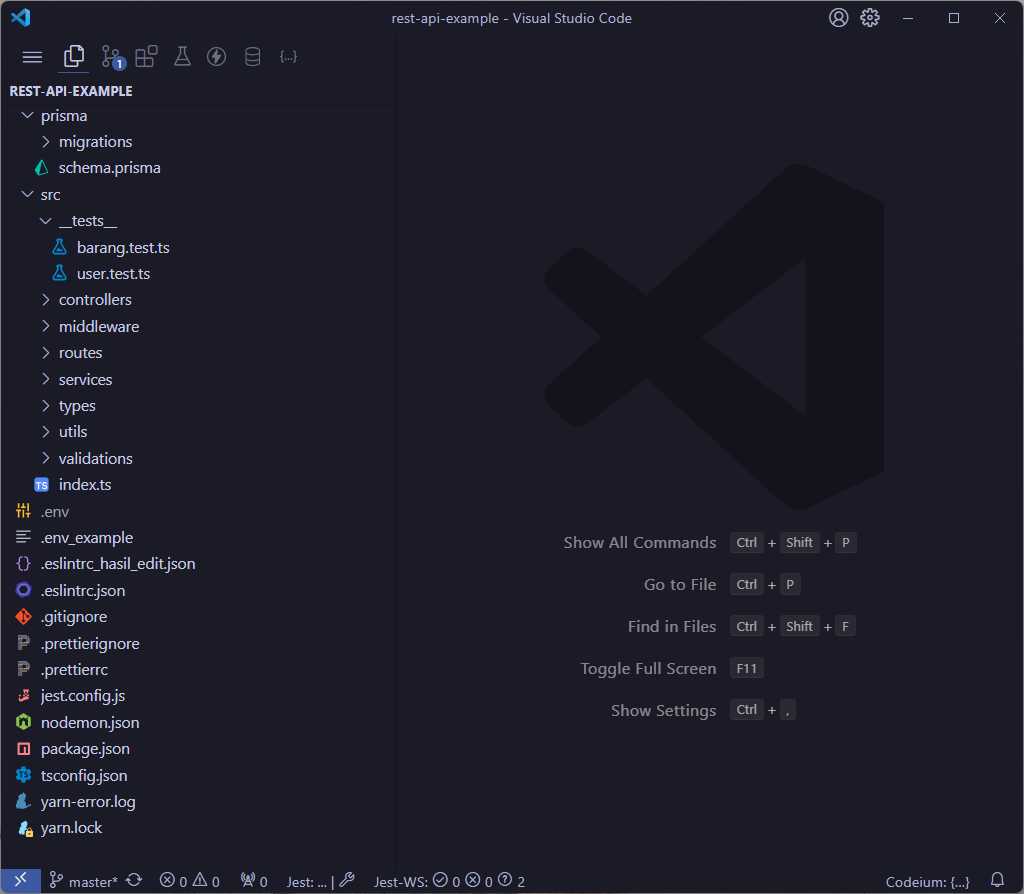Click the ports forwarded antenna indicator
This screenshot has width=1024, height=894.
click(x=253, y=882)
